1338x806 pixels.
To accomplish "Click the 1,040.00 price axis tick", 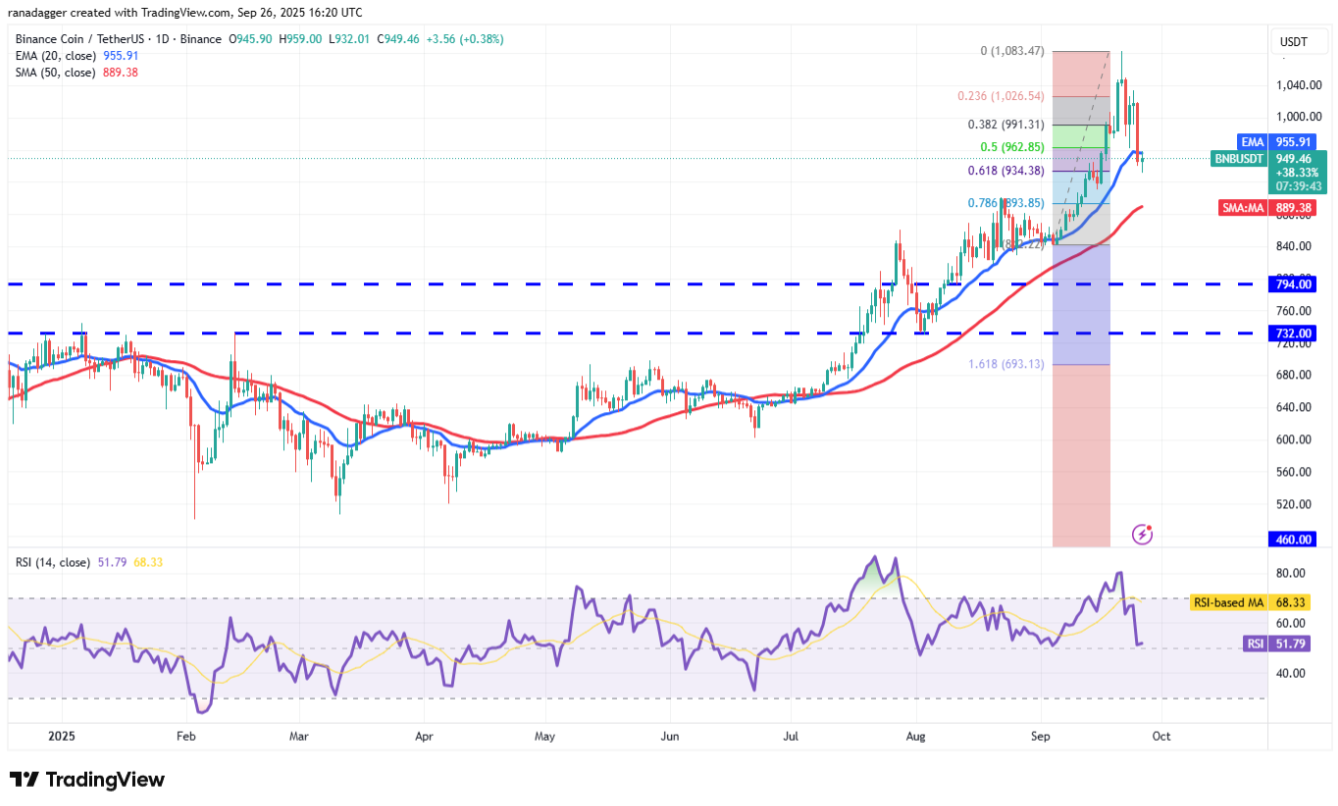I will click(x=1301, y=85).
